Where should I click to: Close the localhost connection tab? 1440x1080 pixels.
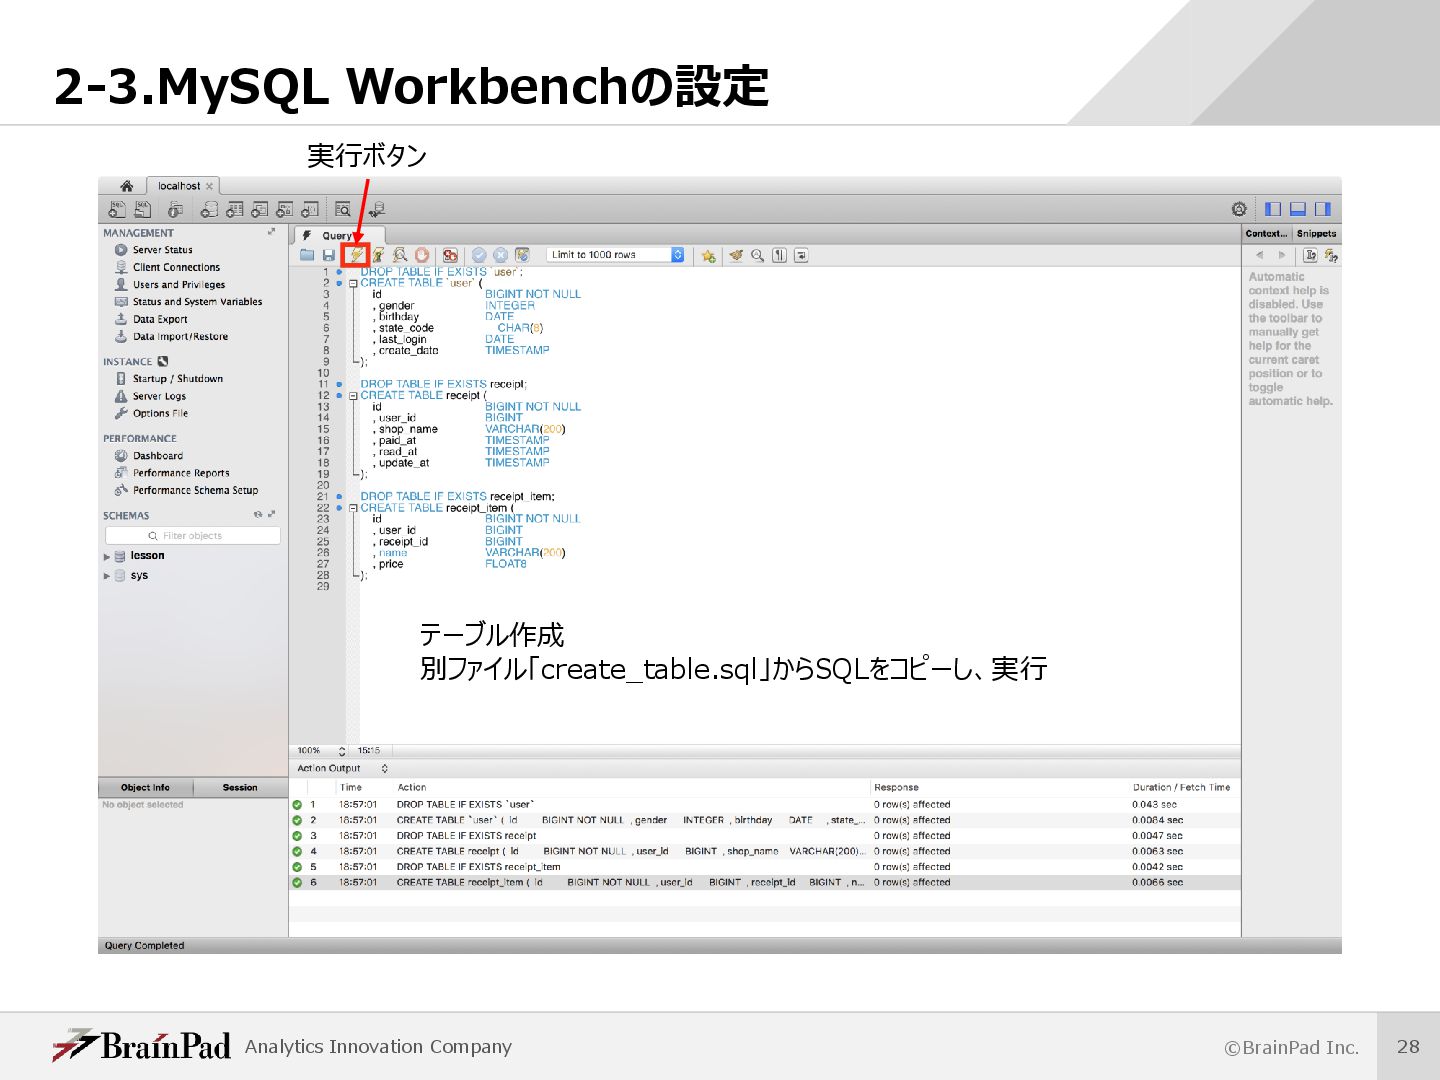[209, 186]
